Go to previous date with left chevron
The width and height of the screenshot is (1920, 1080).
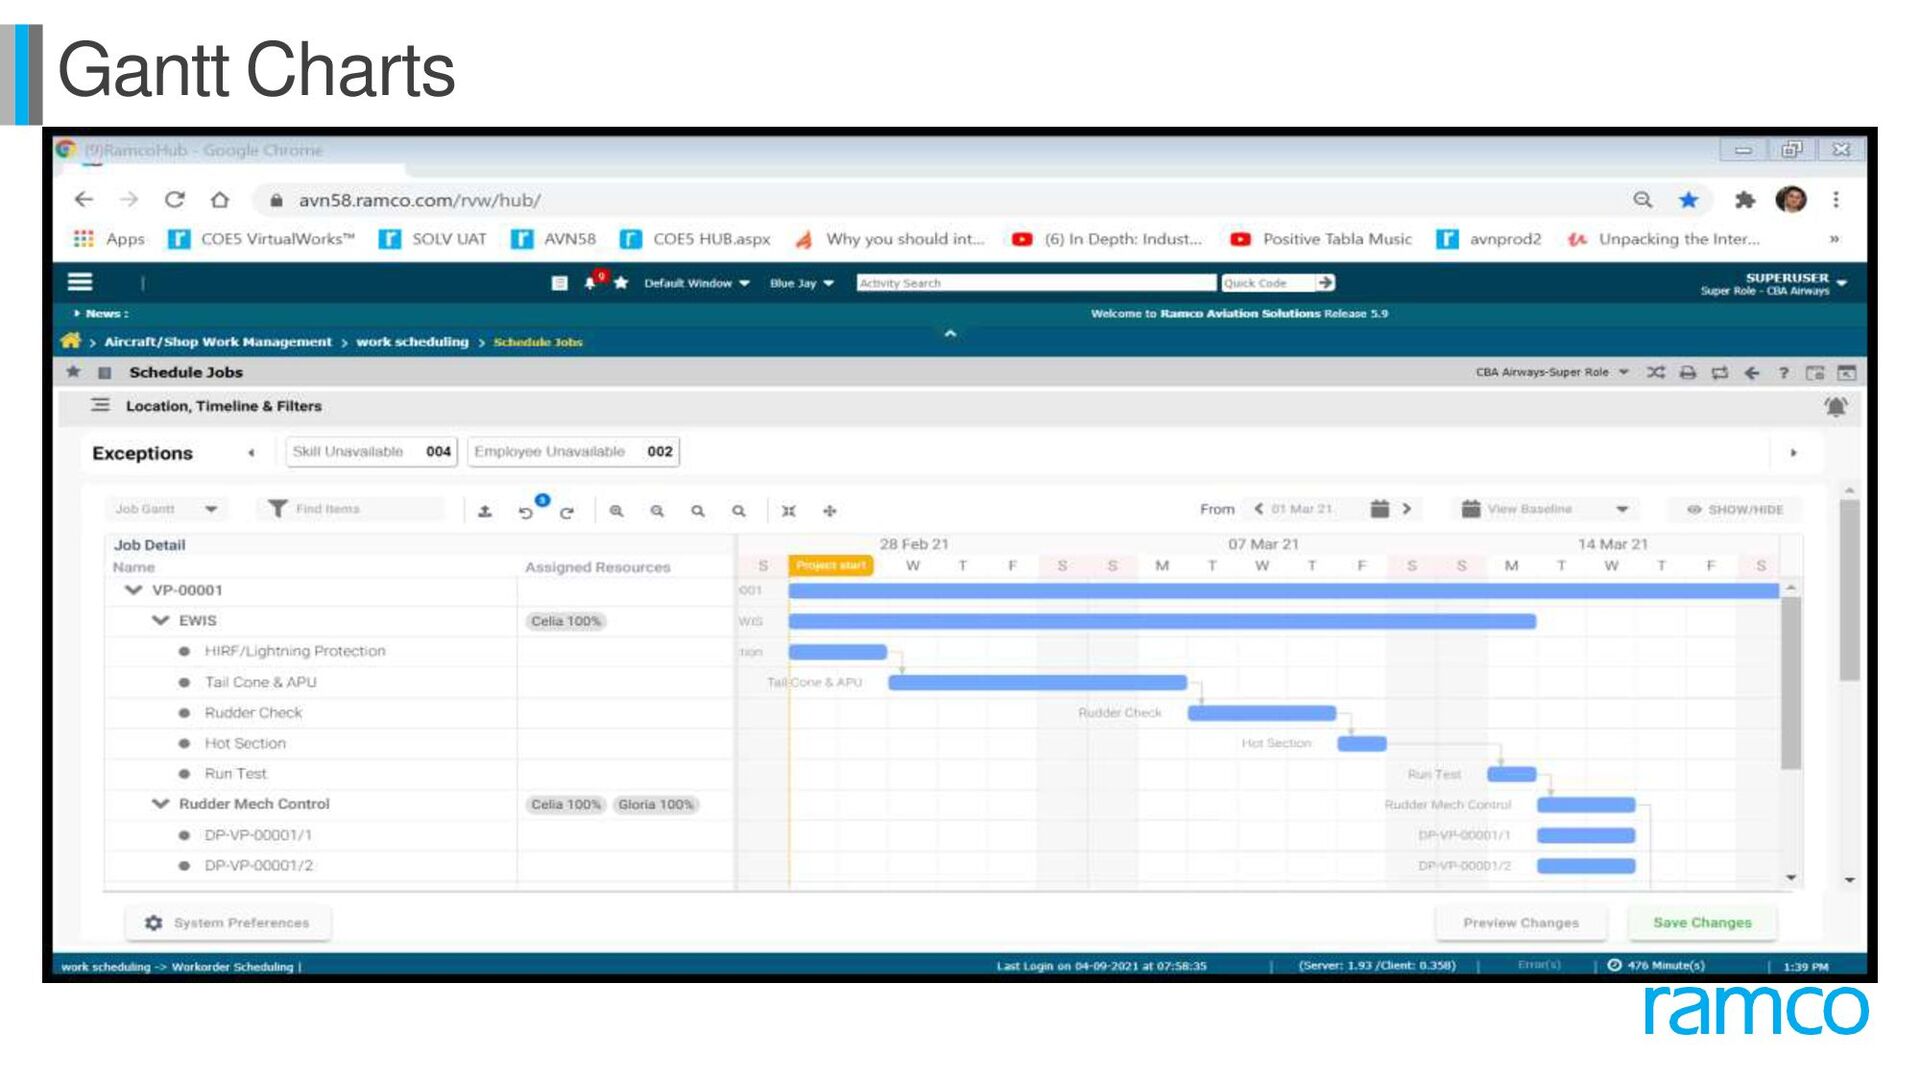pos(1259,509)
